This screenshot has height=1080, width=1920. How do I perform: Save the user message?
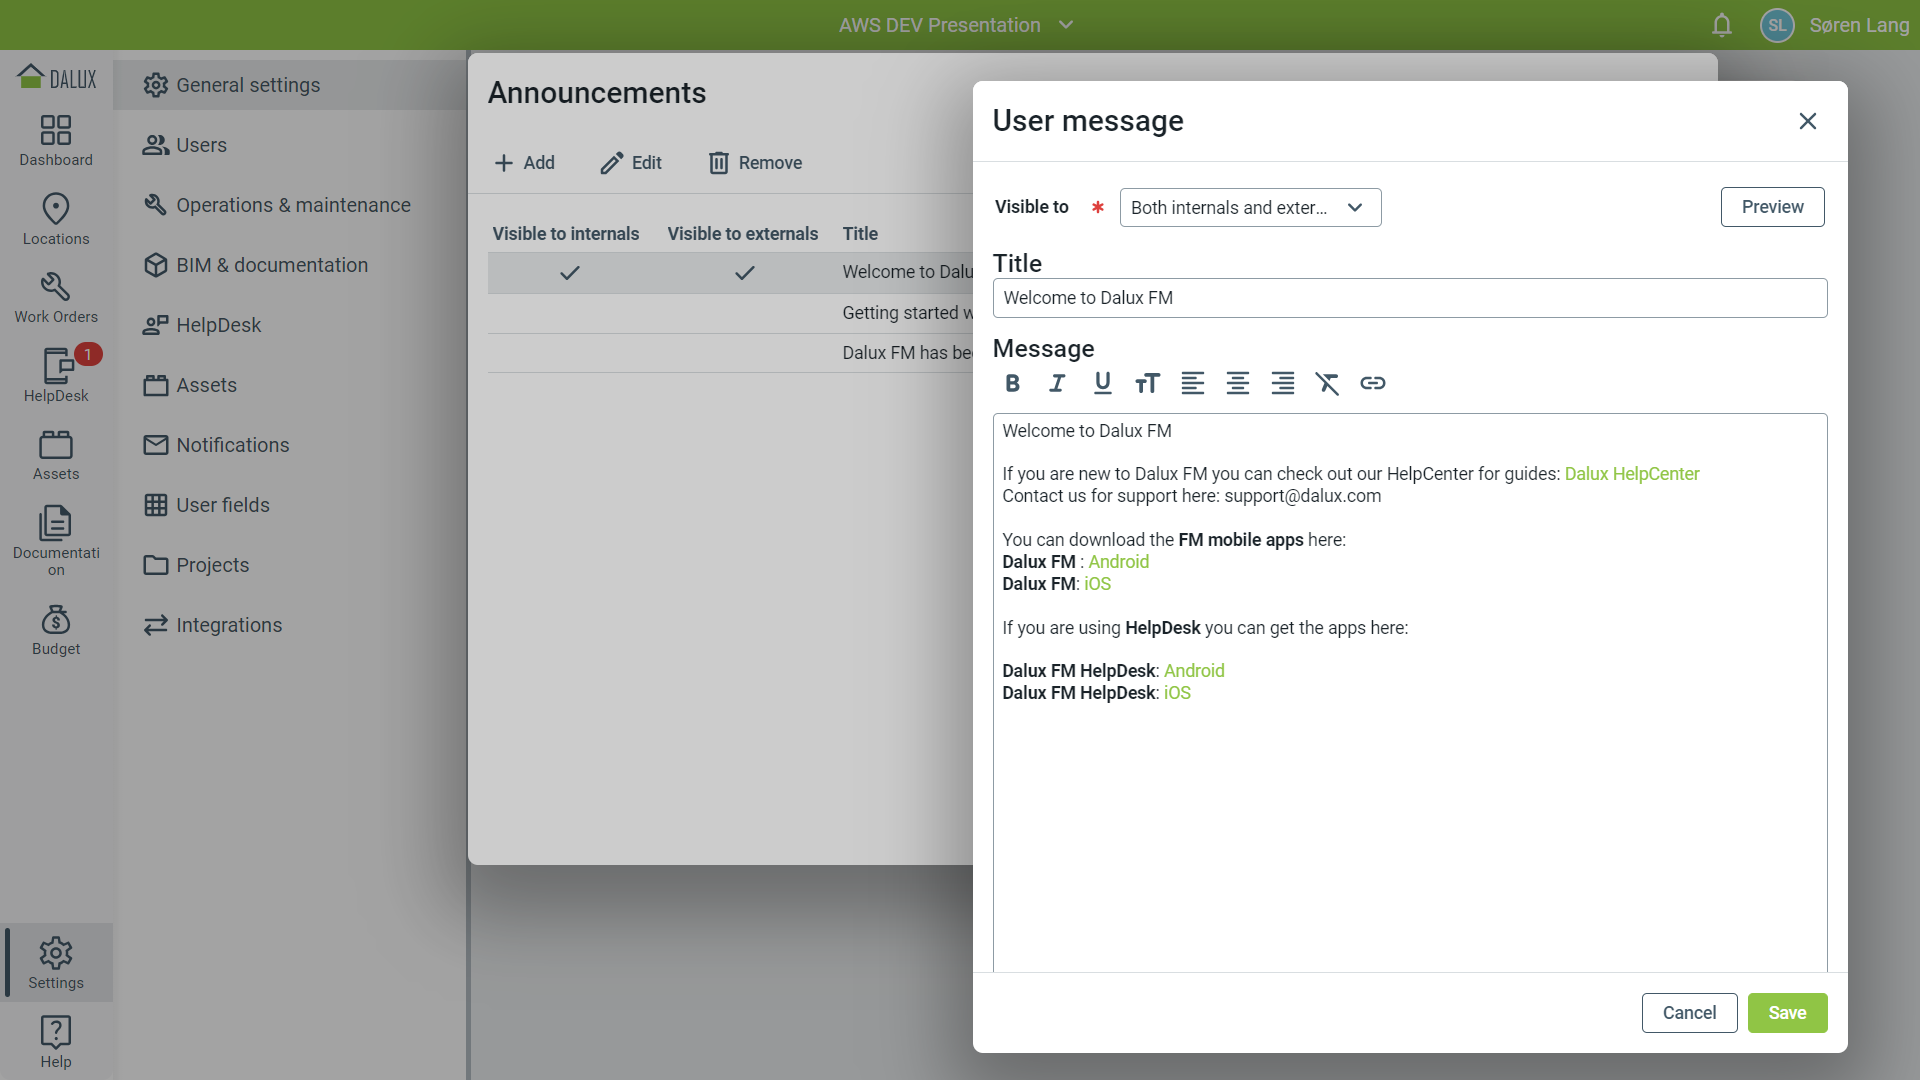(1787, 1013)
